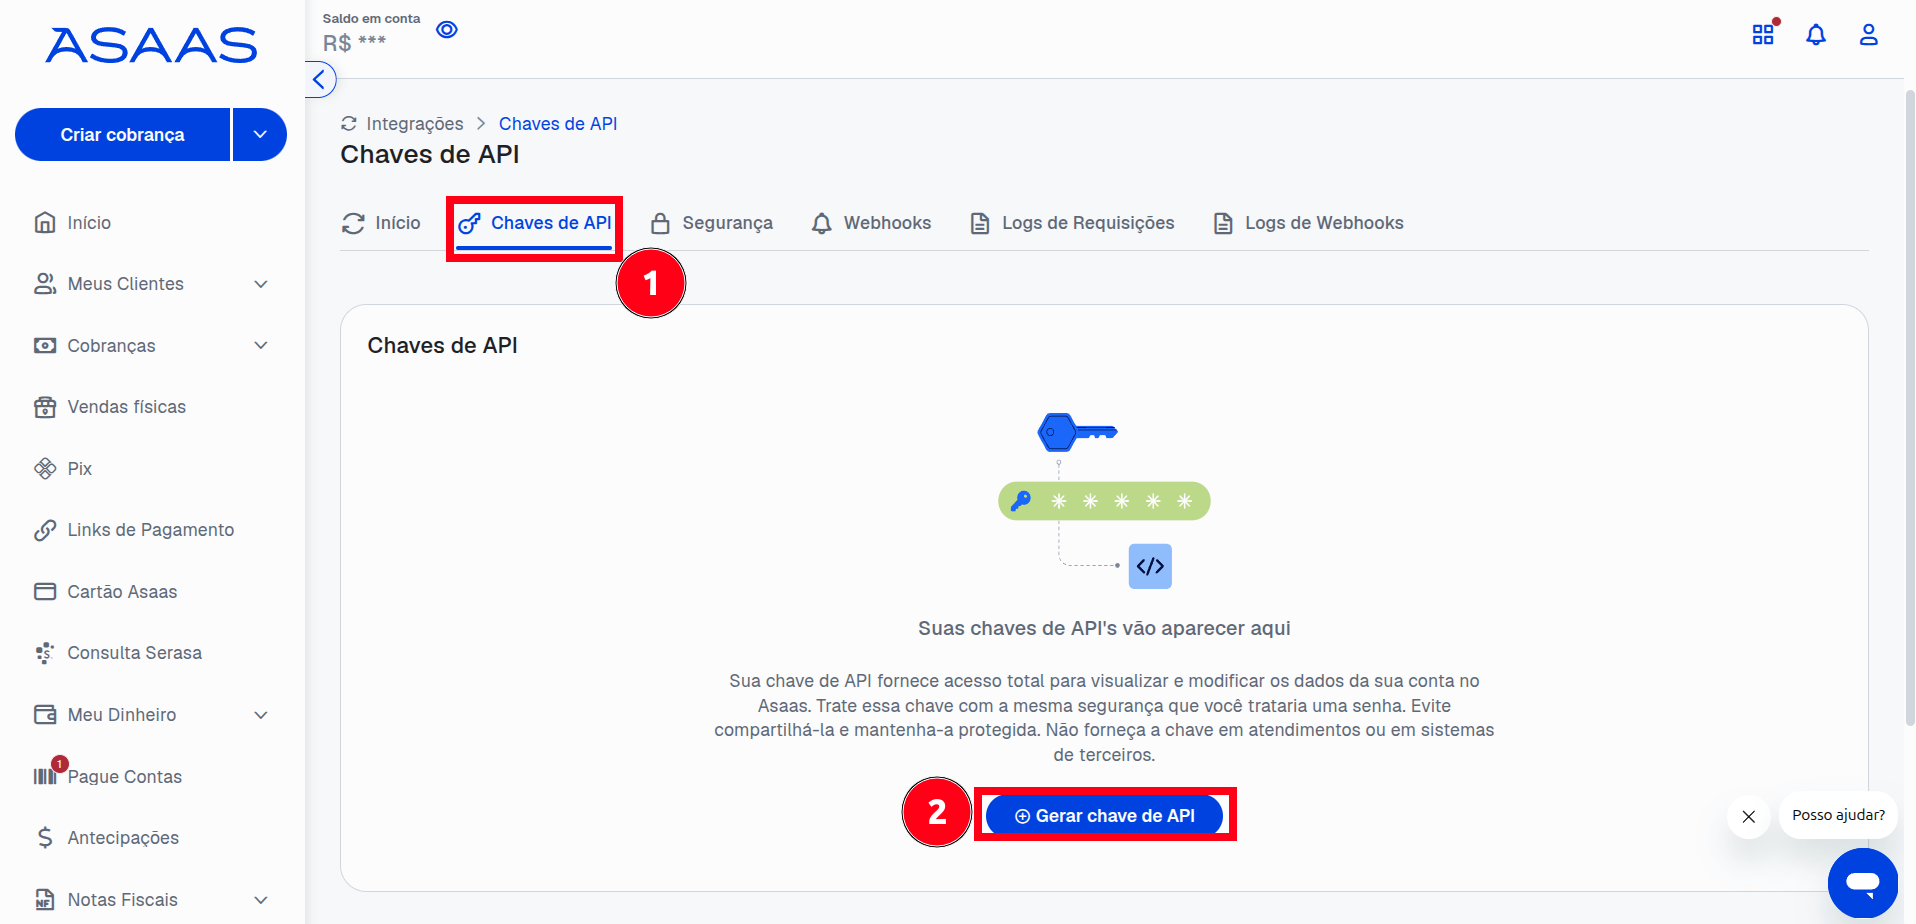Expand Meus Clientes chevron

[x=261, y=284]
